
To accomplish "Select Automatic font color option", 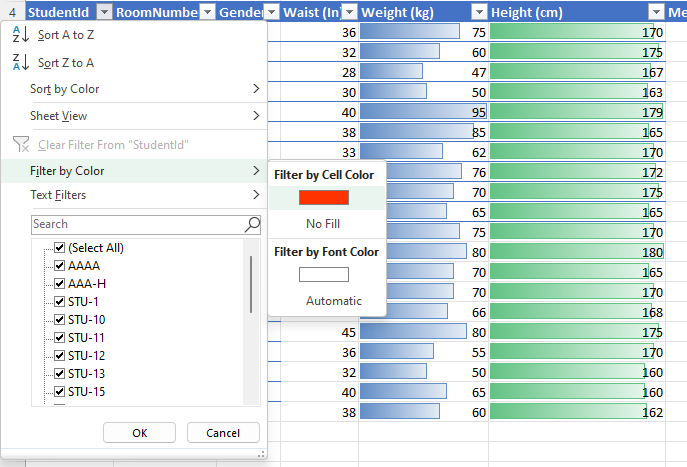I will point(327,301).
